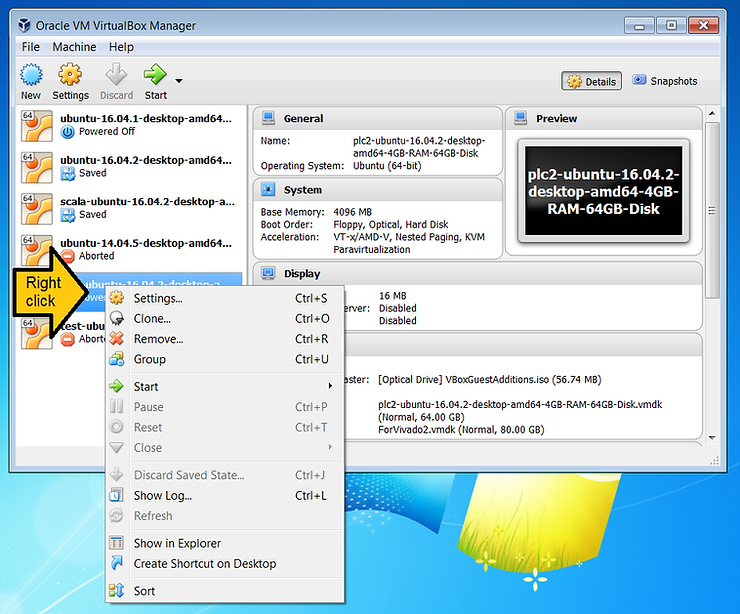740x614 pixels.
Task: Select the ubuntu-14.04.5-desktop-amd64 Aborted VM
Action: click(131, 250)
